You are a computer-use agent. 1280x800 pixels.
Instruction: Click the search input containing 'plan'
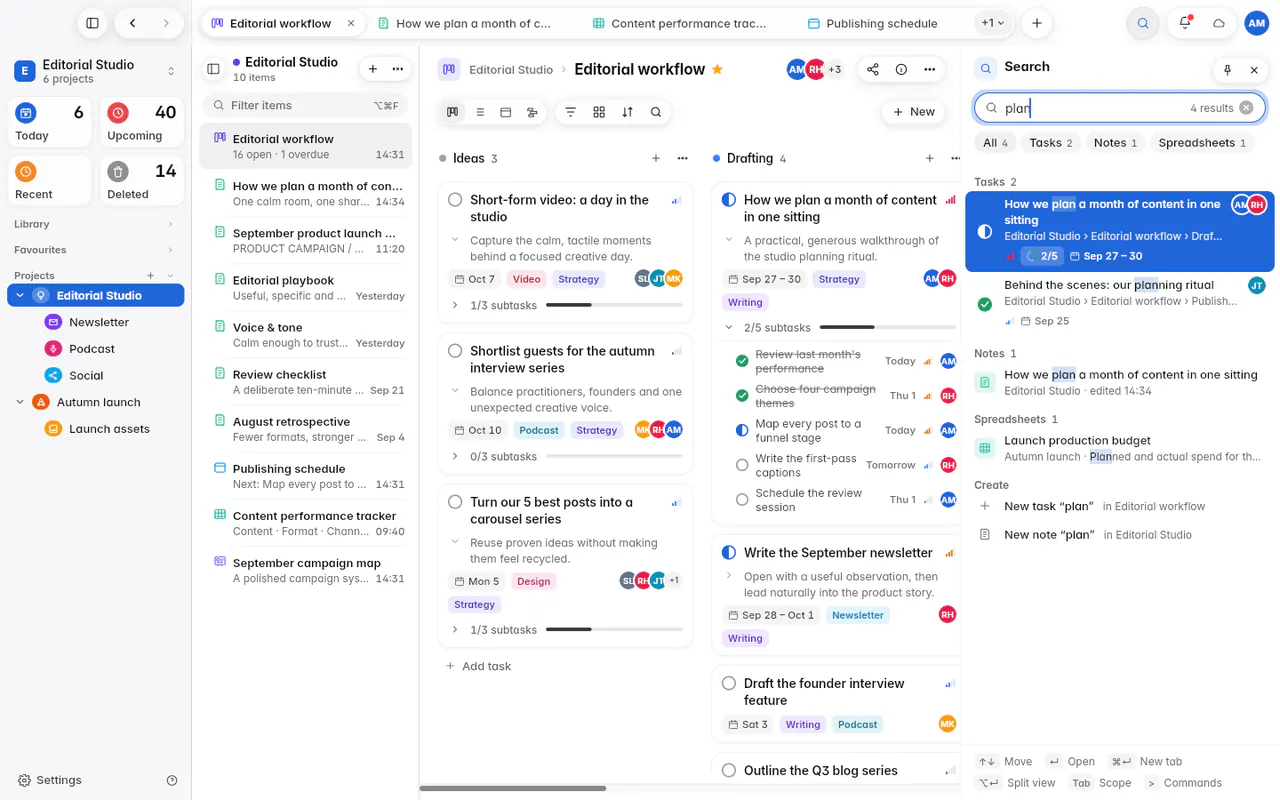1120,108
